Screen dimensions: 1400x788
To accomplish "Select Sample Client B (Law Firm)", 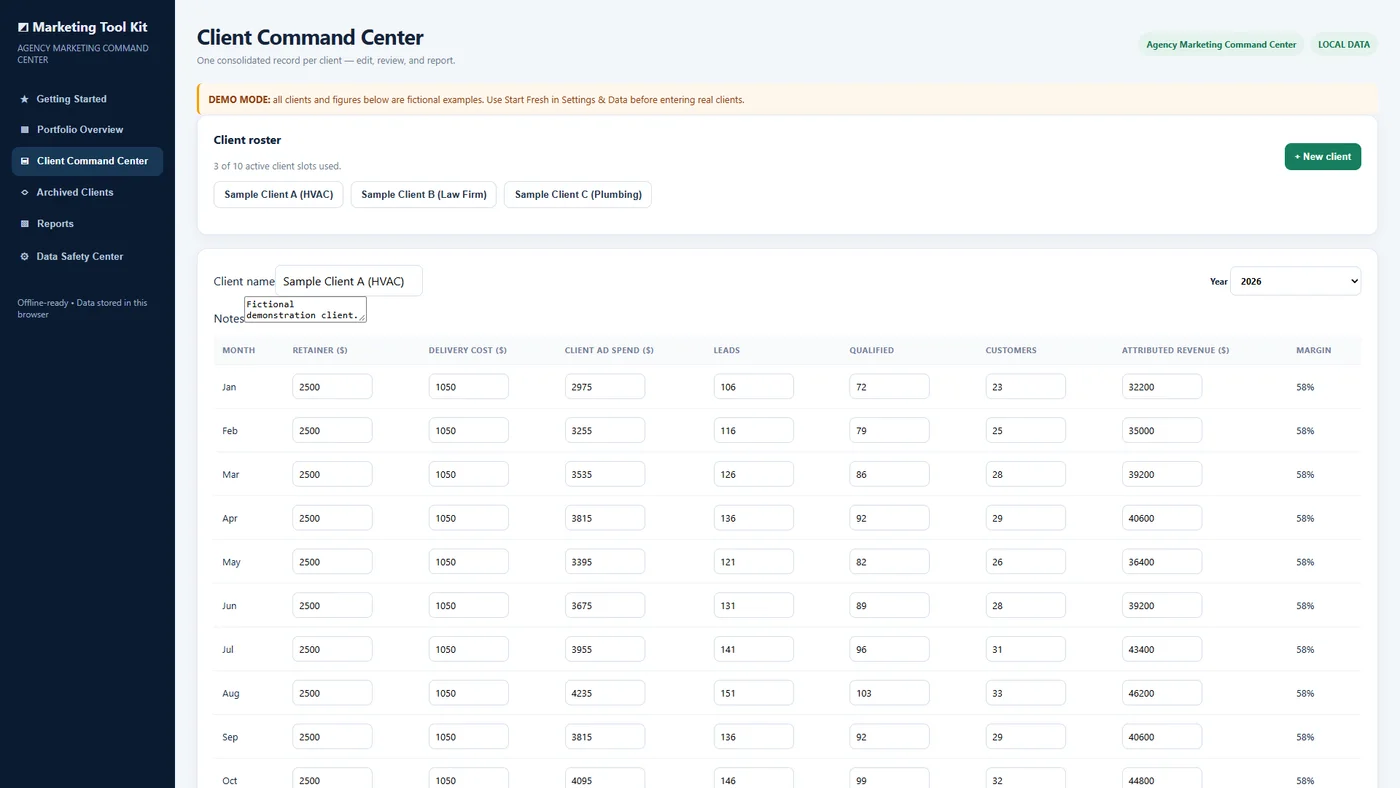I will tap(423, 194).
